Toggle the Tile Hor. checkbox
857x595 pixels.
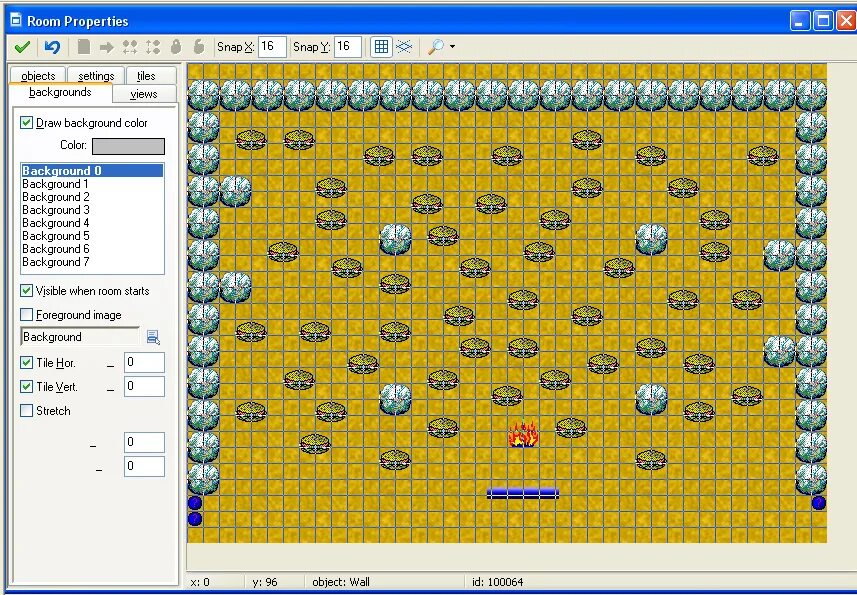[x=26, y=362]
